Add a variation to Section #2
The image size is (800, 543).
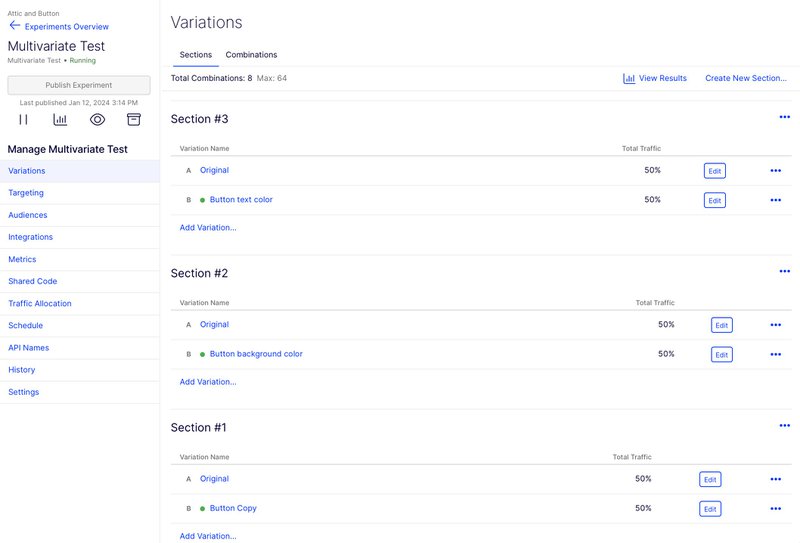pos(208,382)
